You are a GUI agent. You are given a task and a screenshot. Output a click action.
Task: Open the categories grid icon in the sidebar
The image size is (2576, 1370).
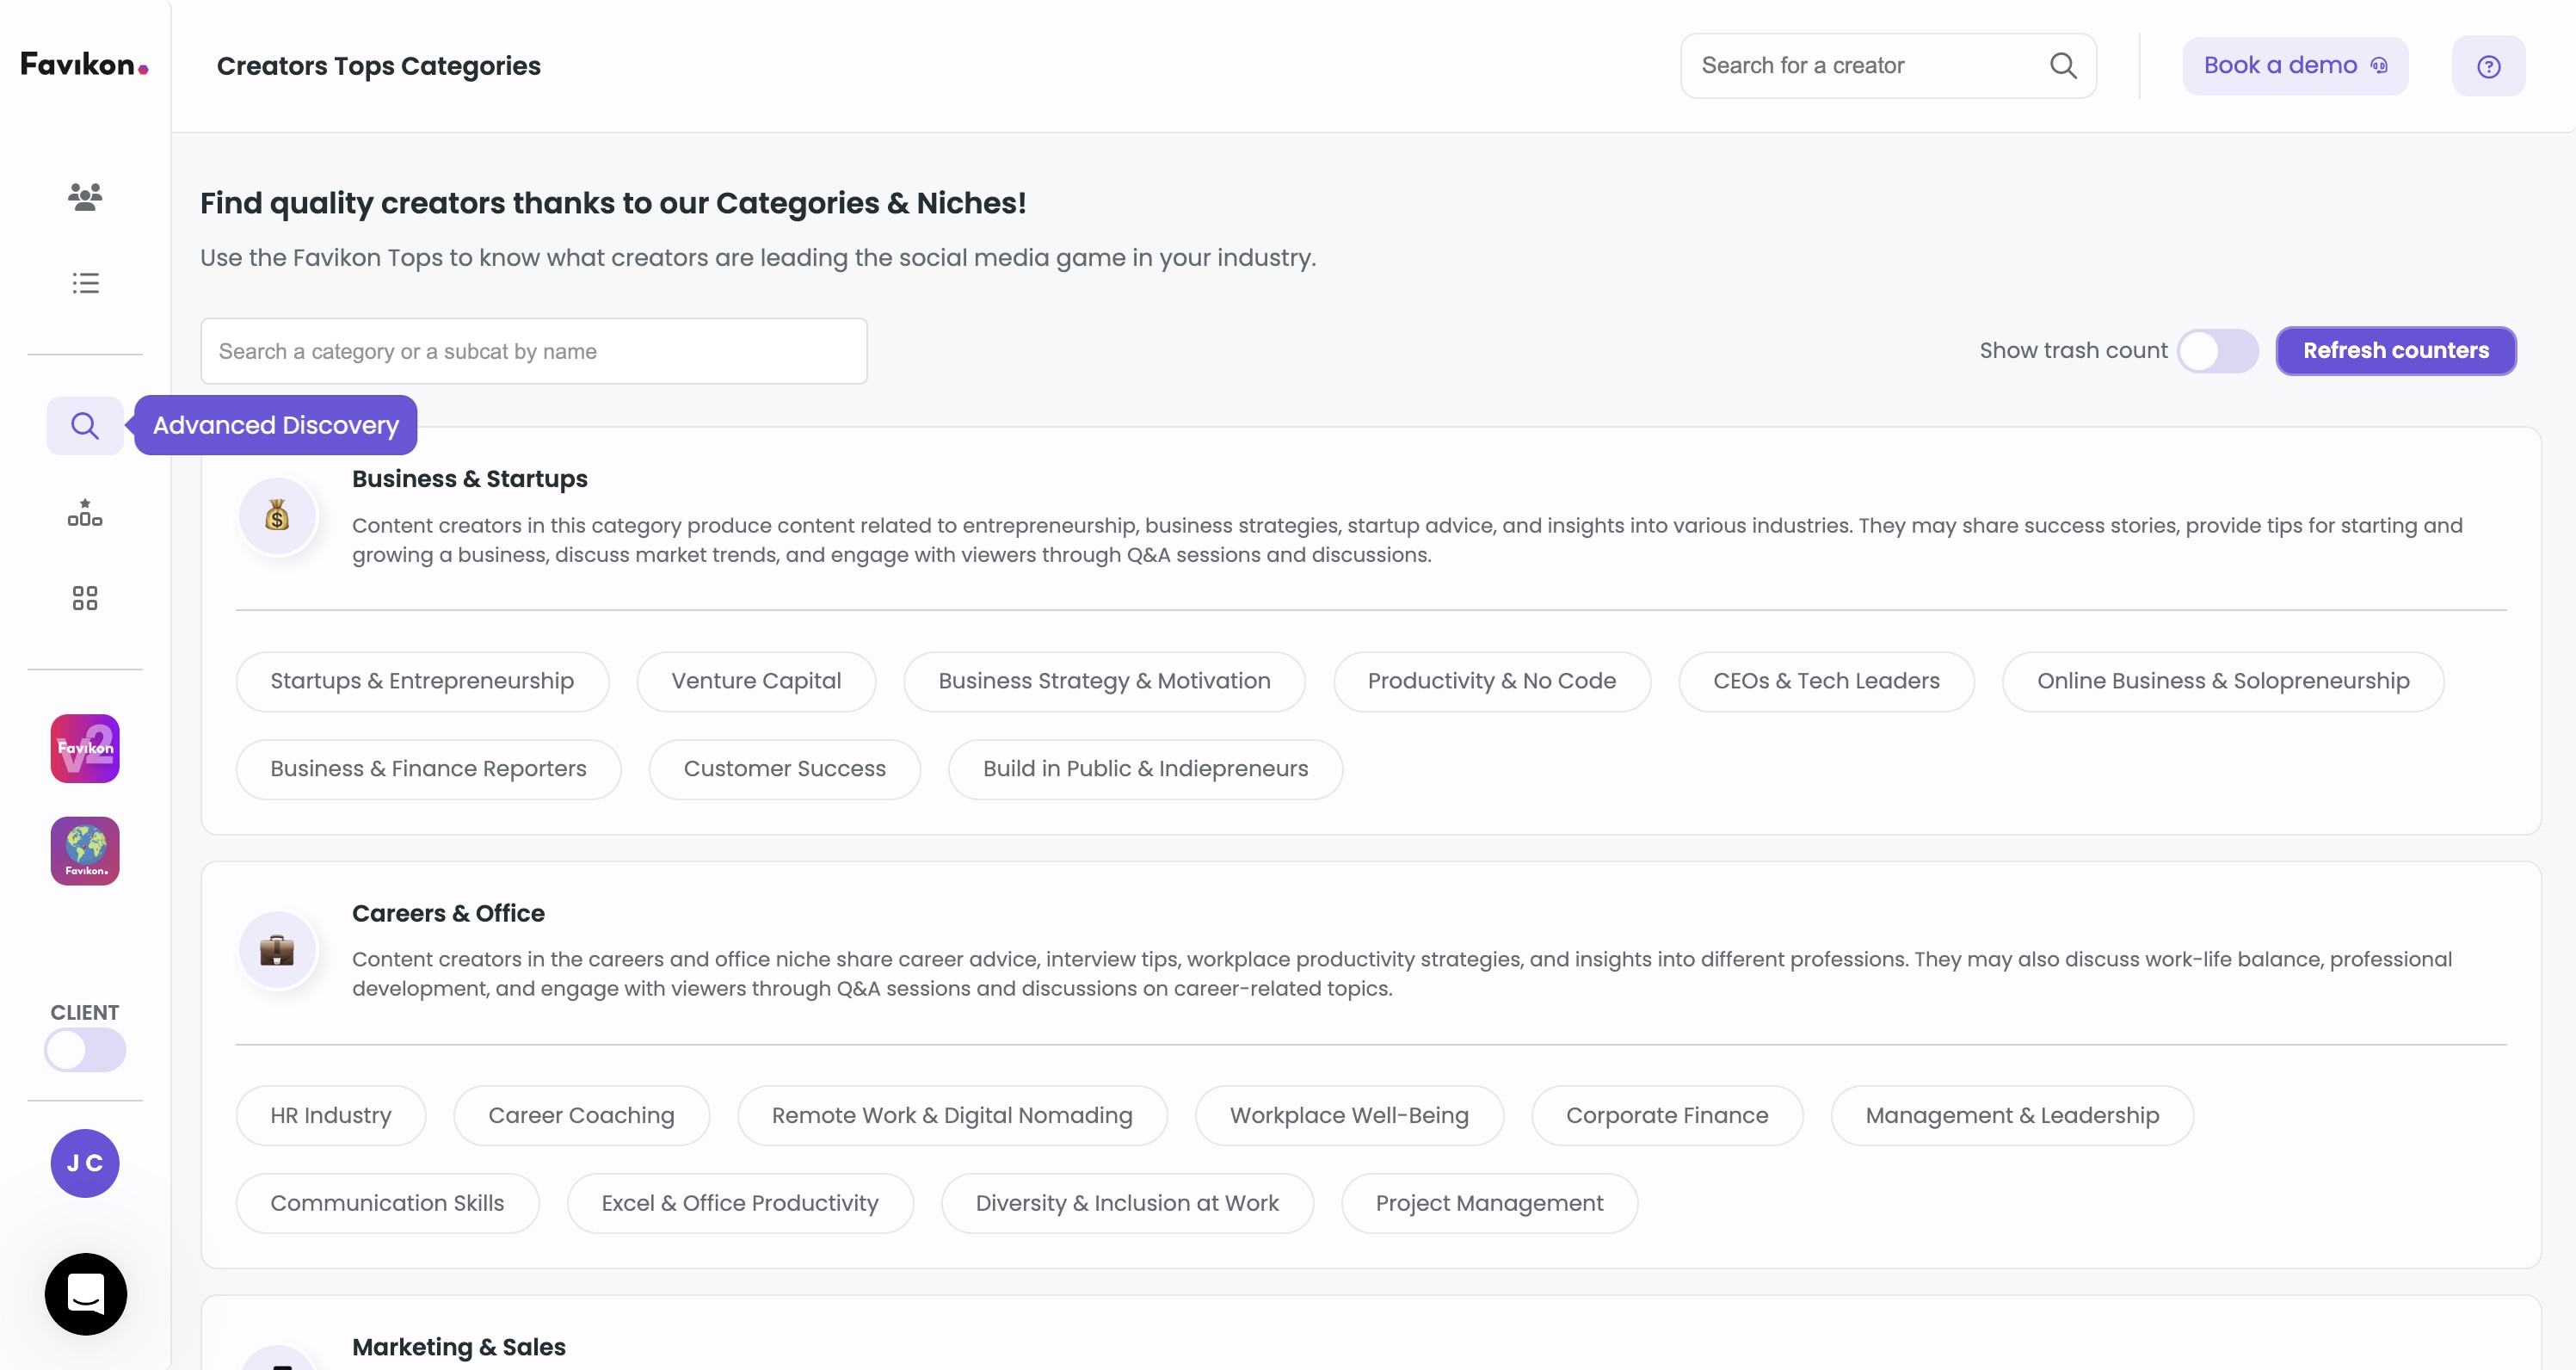coord(85,598)
